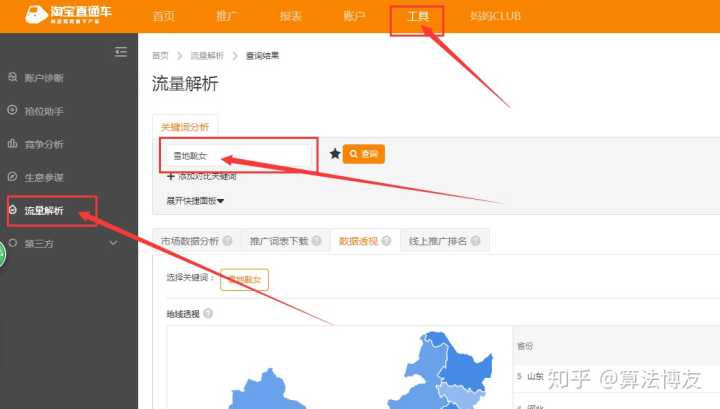The height and width of the screenshot is (409, 720).
Task: Collapse the sidebar with the menu fold icon
Action: tap(121, 51)
